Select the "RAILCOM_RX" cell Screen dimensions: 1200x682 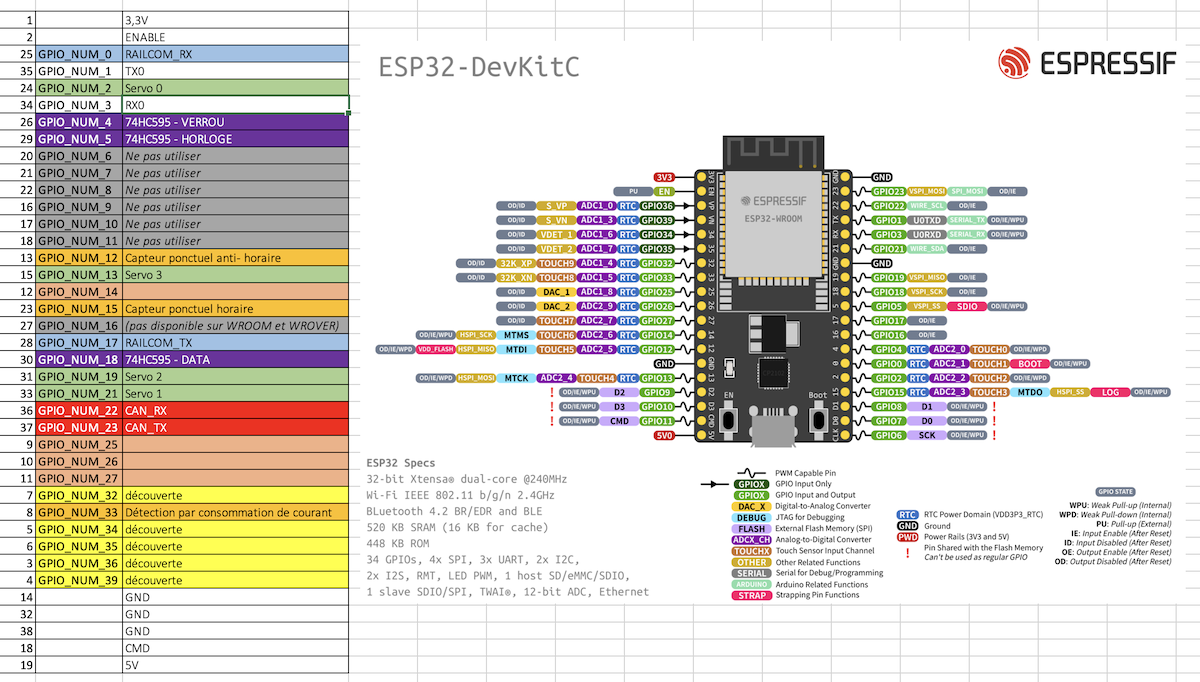[236, 54]
